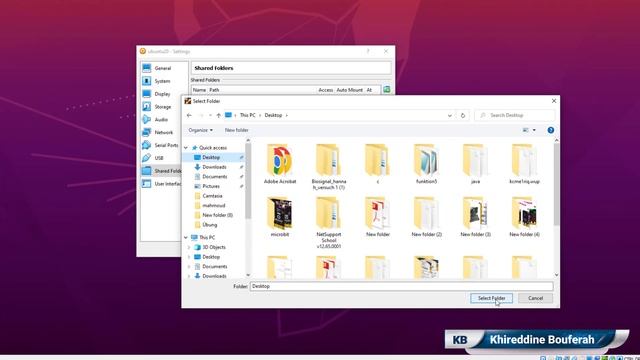The height and width of the screenshot is (360, 640).
Task: Select the folder named c
Action: pos(378,164)
